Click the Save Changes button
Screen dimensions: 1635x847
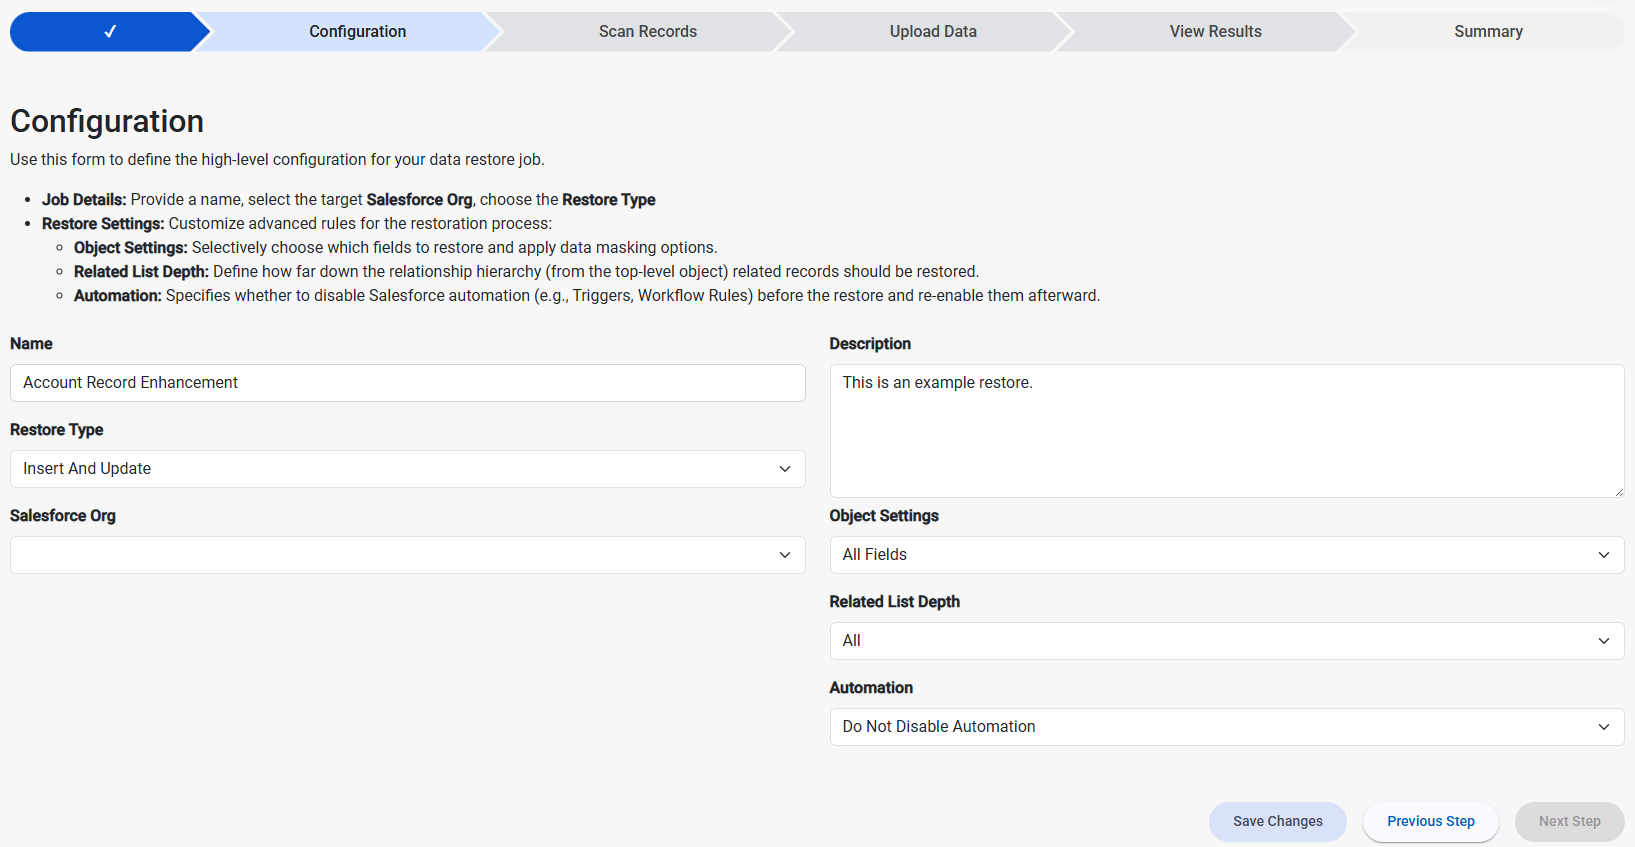[x=1277, y=821]
